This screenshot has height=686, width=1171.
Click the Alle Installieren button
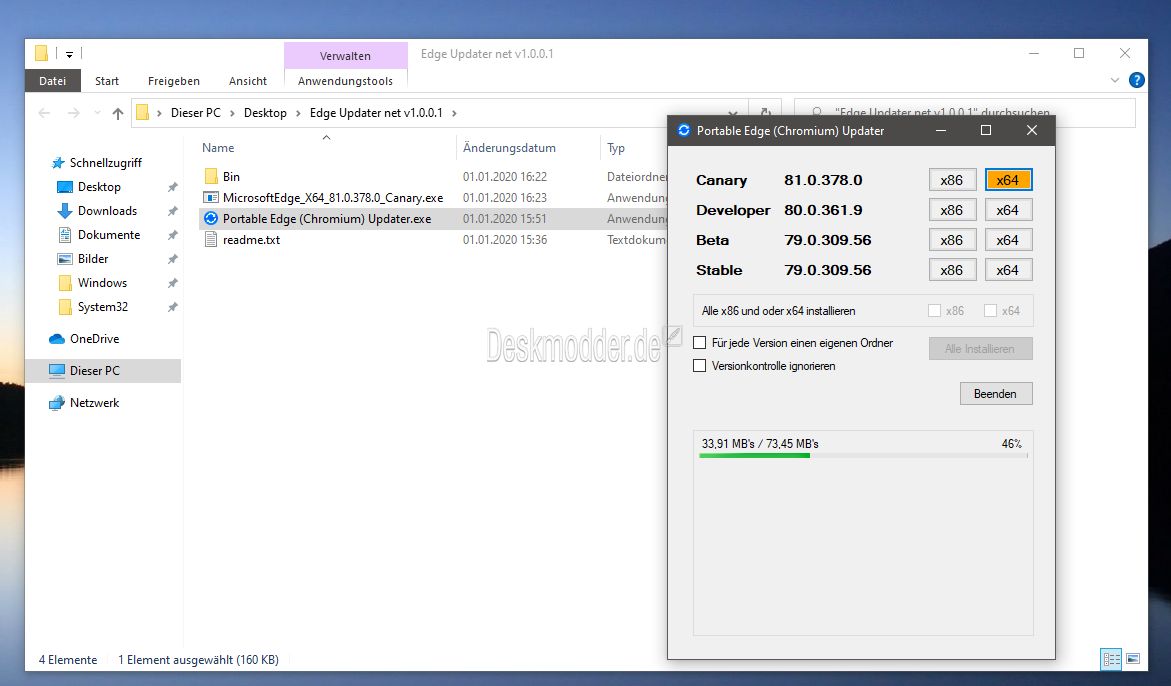point(981,349)
